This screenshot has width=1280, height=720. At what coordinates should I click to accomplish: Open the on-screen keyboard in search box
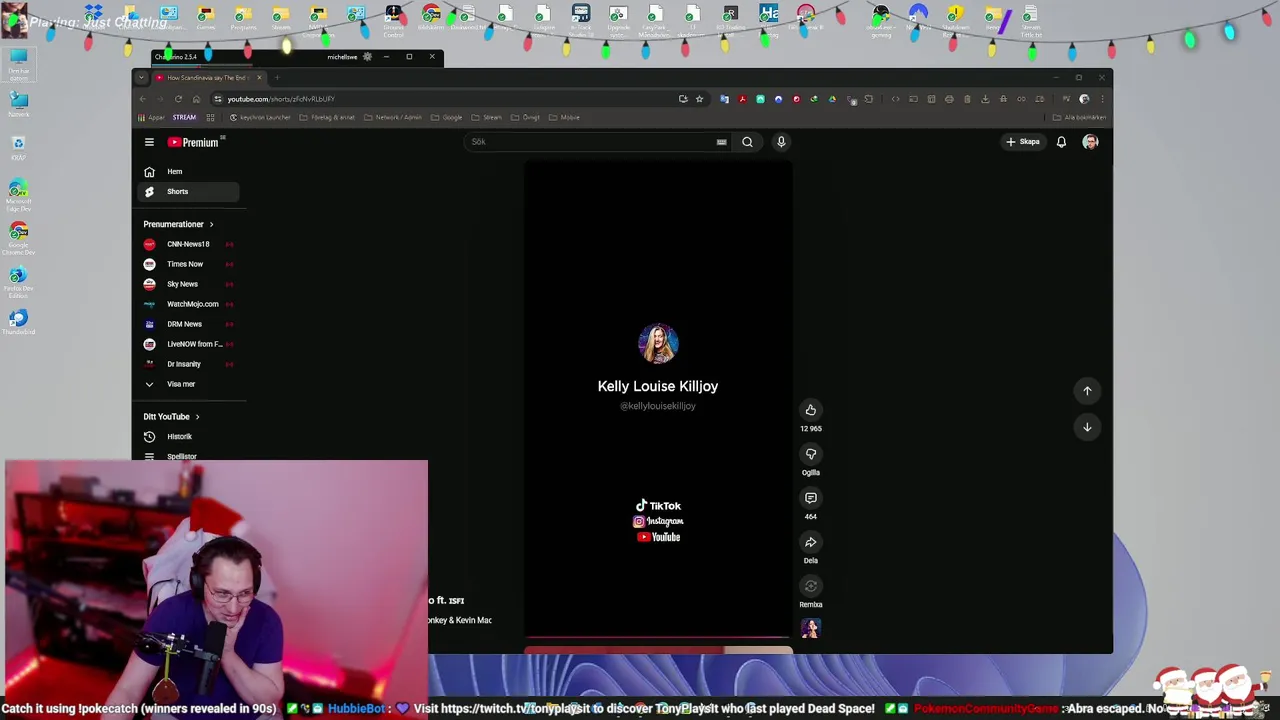tap(721, 142)
